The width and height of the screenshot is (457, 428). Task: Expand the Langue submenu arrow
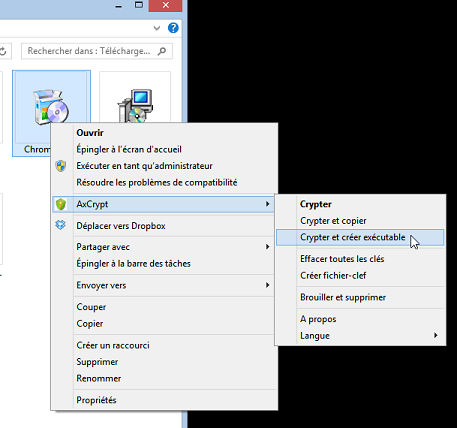(435, 335)
